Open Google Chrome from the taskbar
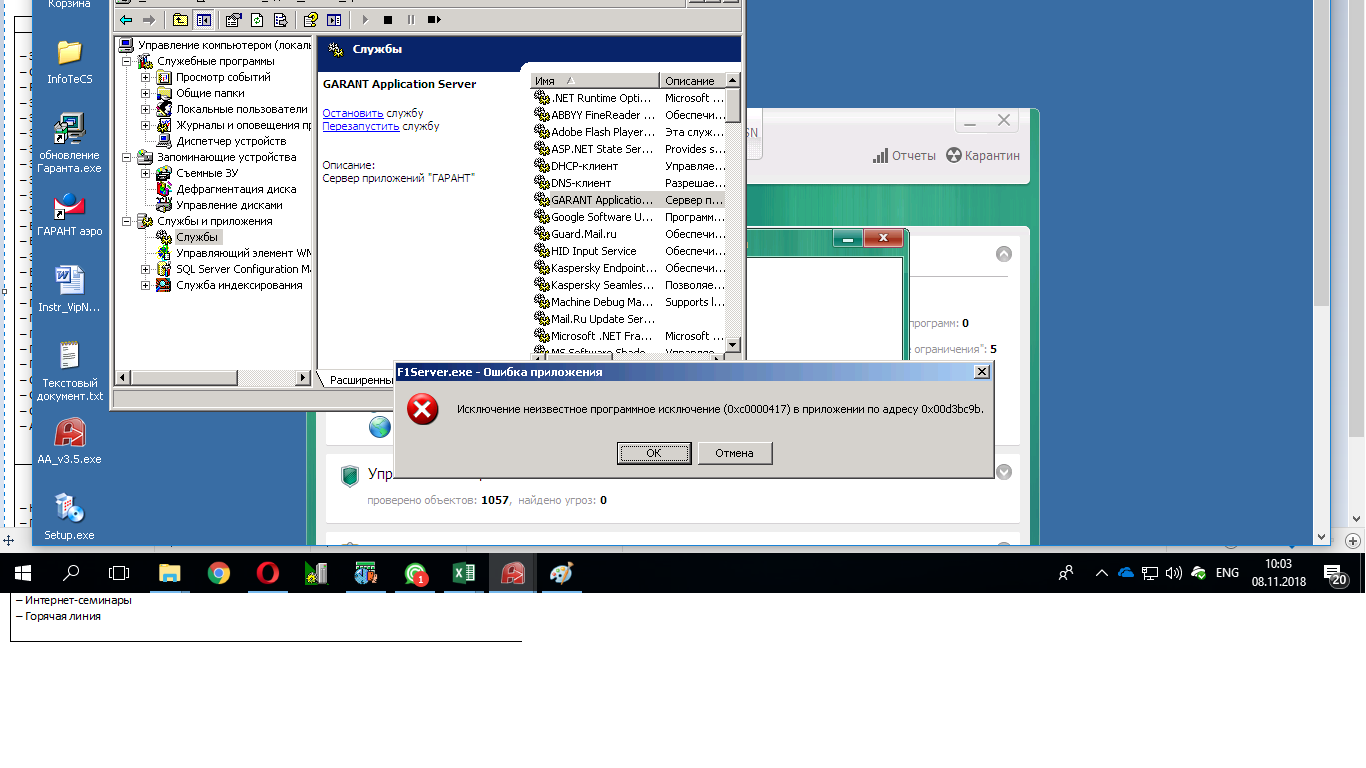 point(218,573)
